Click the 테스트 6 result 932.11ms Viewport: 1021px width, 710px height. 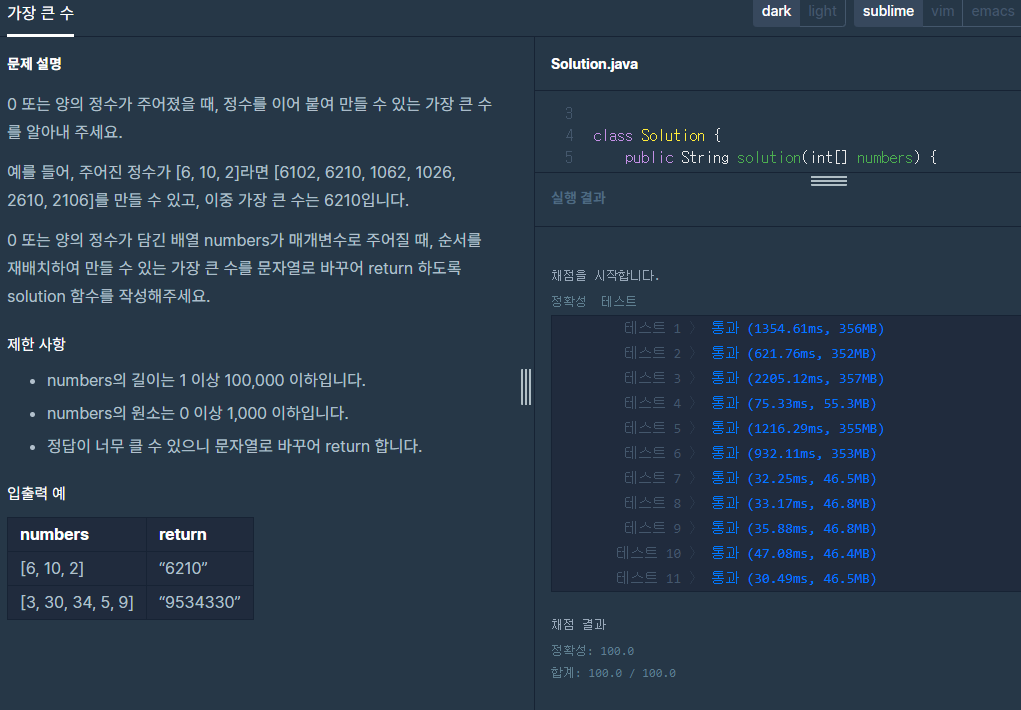tap(794, 453)
